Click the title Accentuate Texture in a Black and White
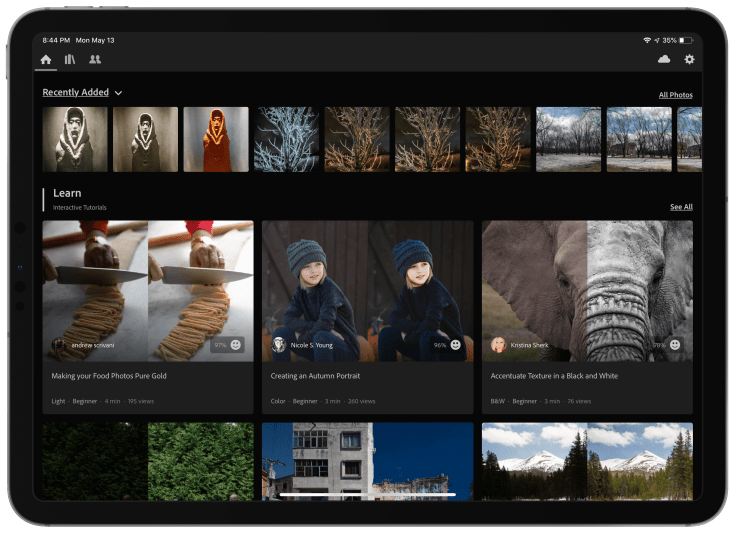736x534 pixels. [x=554, y=376]
